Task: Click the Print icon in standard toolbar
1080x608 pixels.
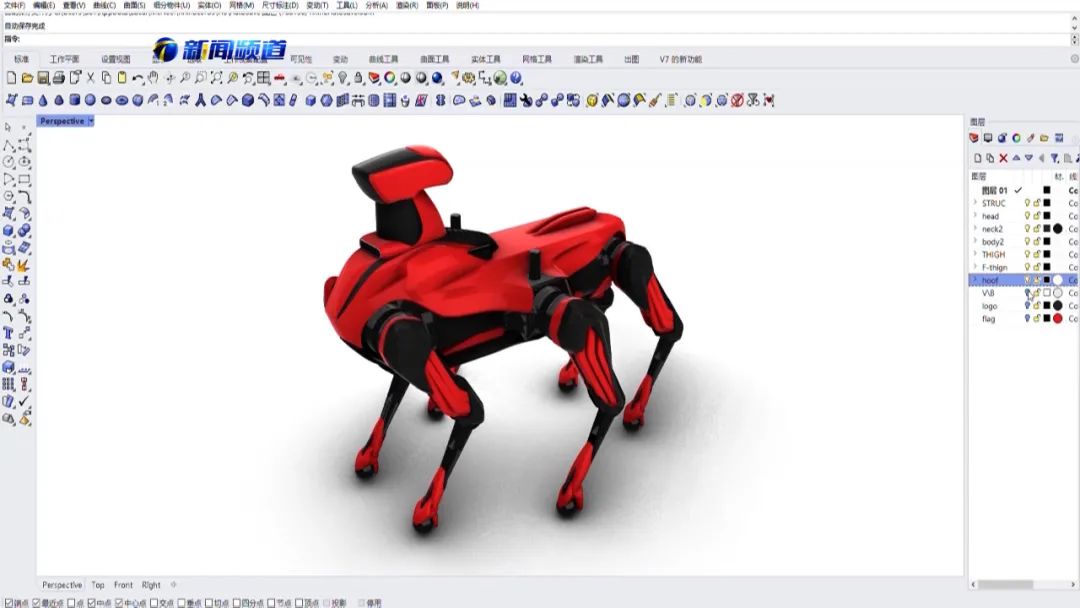Action: point(59,78)
